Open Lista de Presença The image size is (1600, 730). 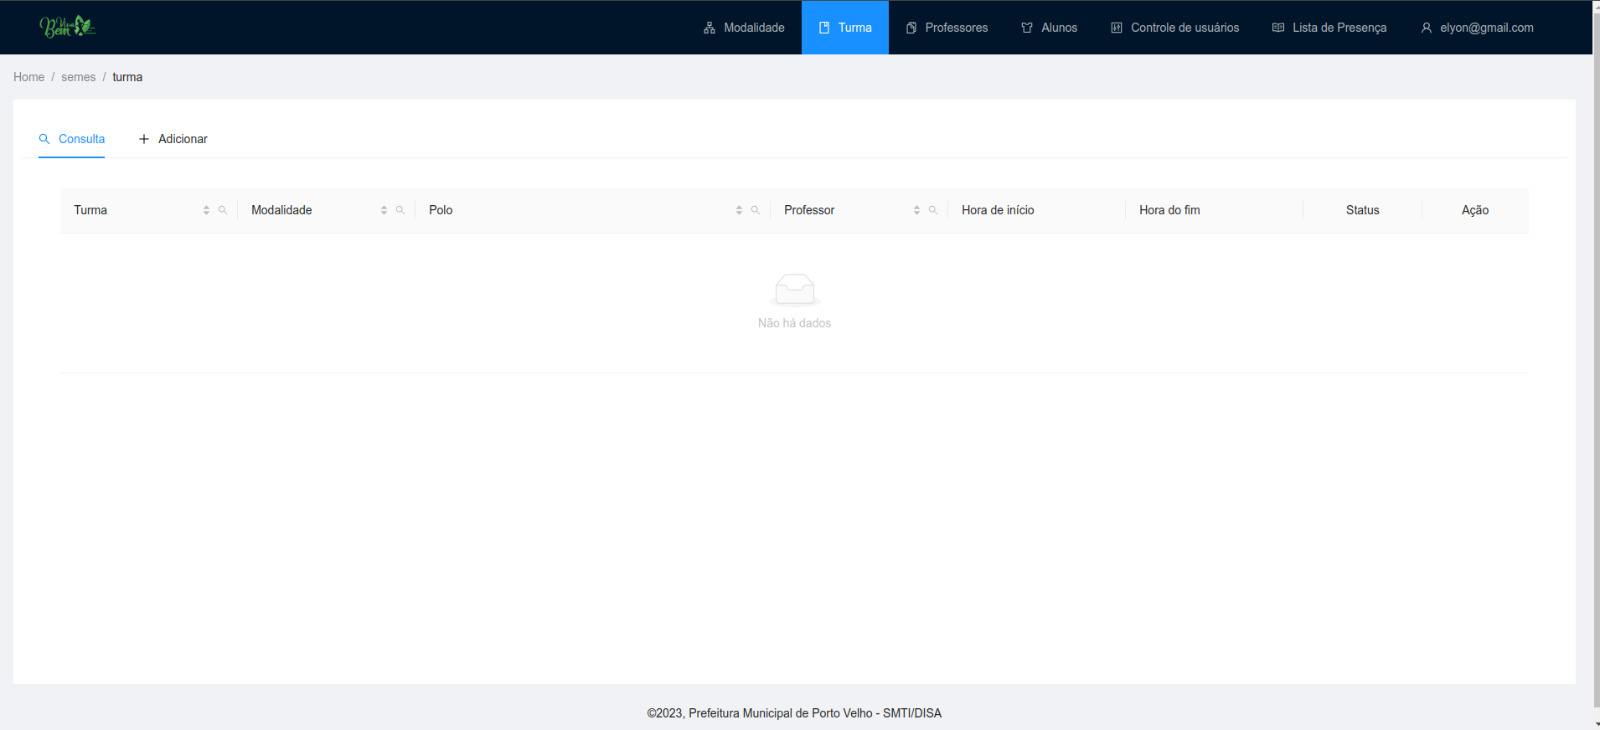(1329, 28)
